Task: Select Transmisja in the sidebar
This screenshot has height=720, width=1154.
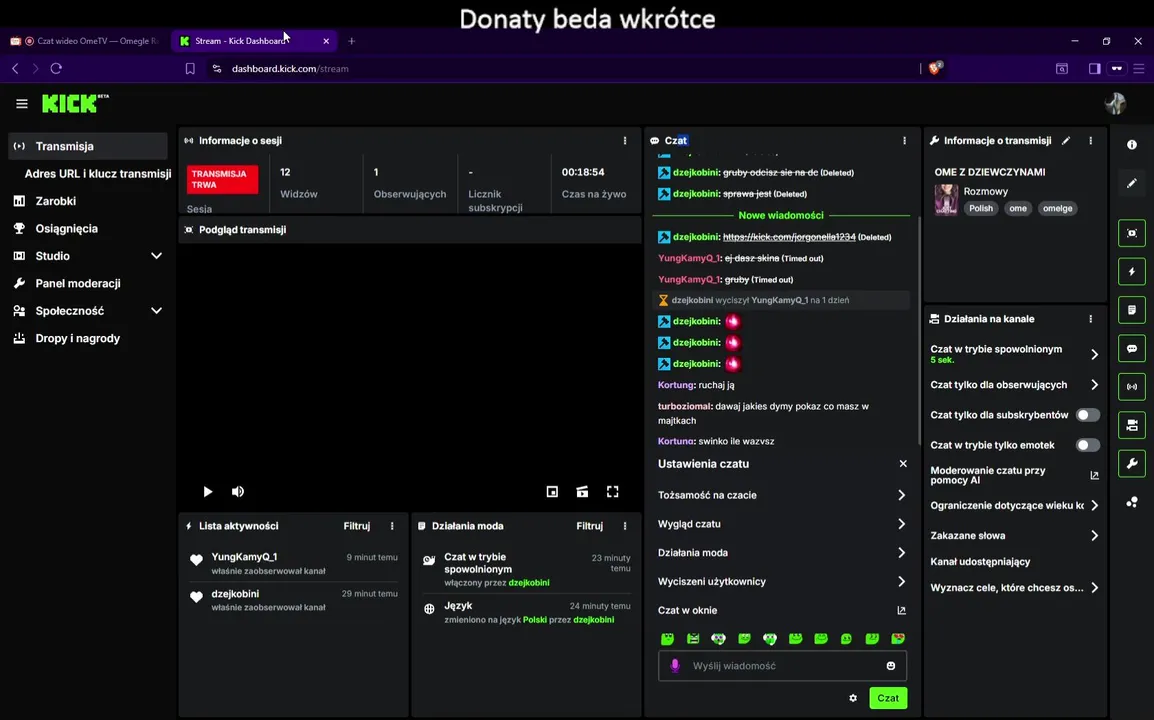Action: point(88,147)
